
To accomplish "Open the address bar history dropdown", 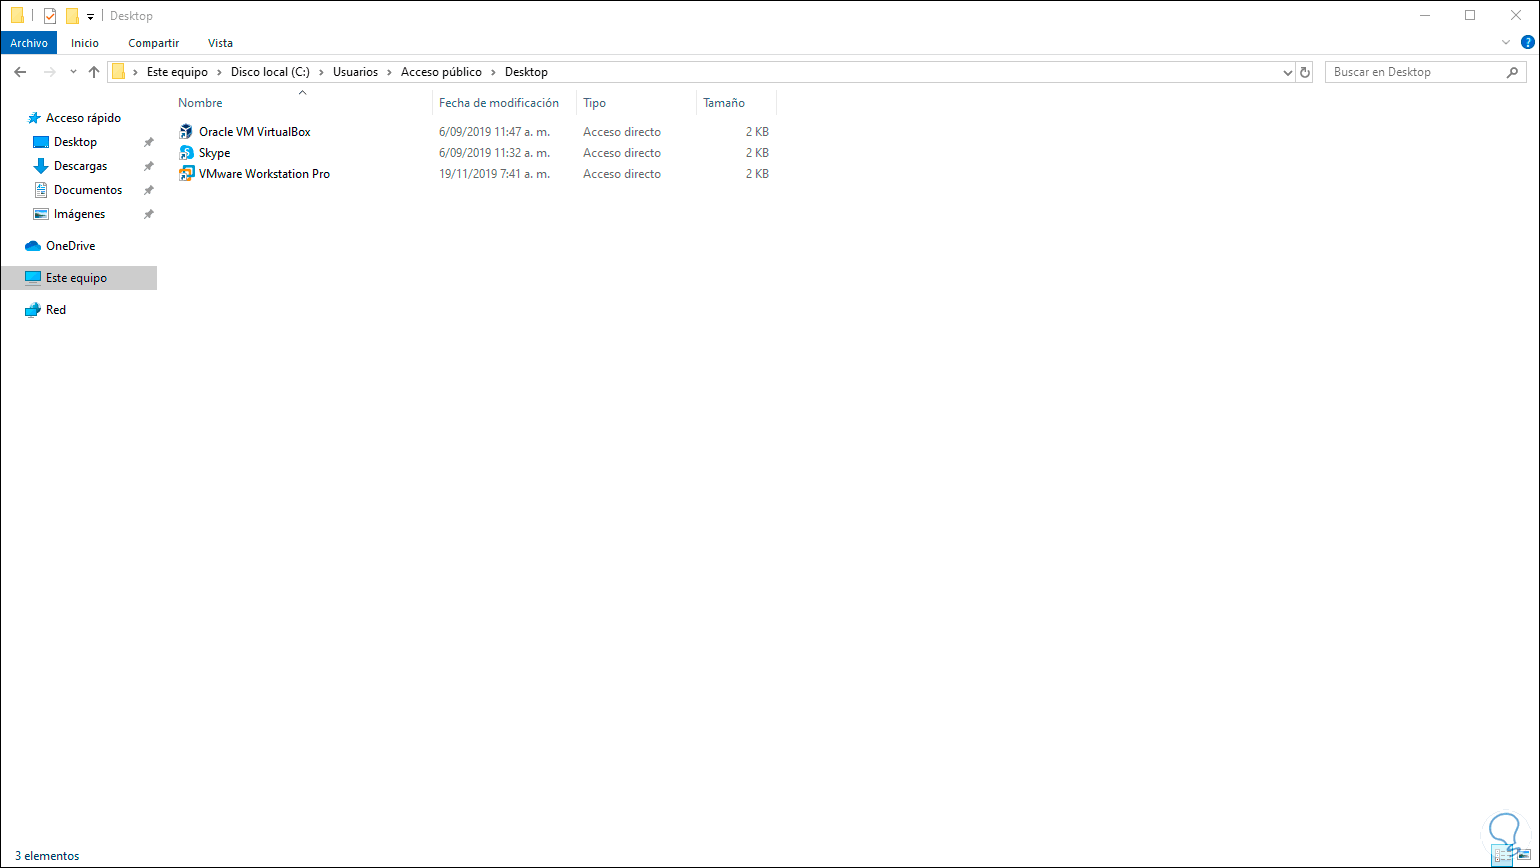I will point(1288,71).
